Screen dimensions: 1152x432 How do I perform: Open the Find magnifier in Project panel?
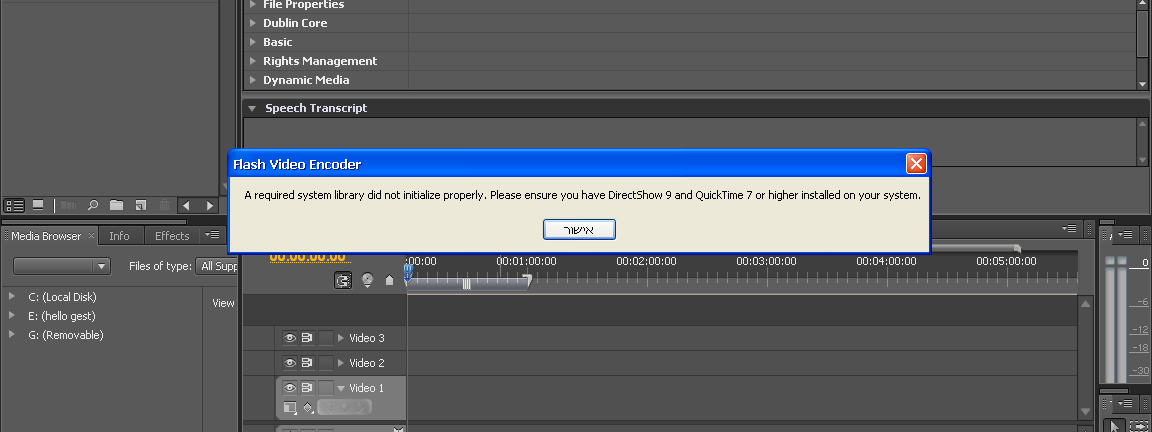tap(93, 206)
